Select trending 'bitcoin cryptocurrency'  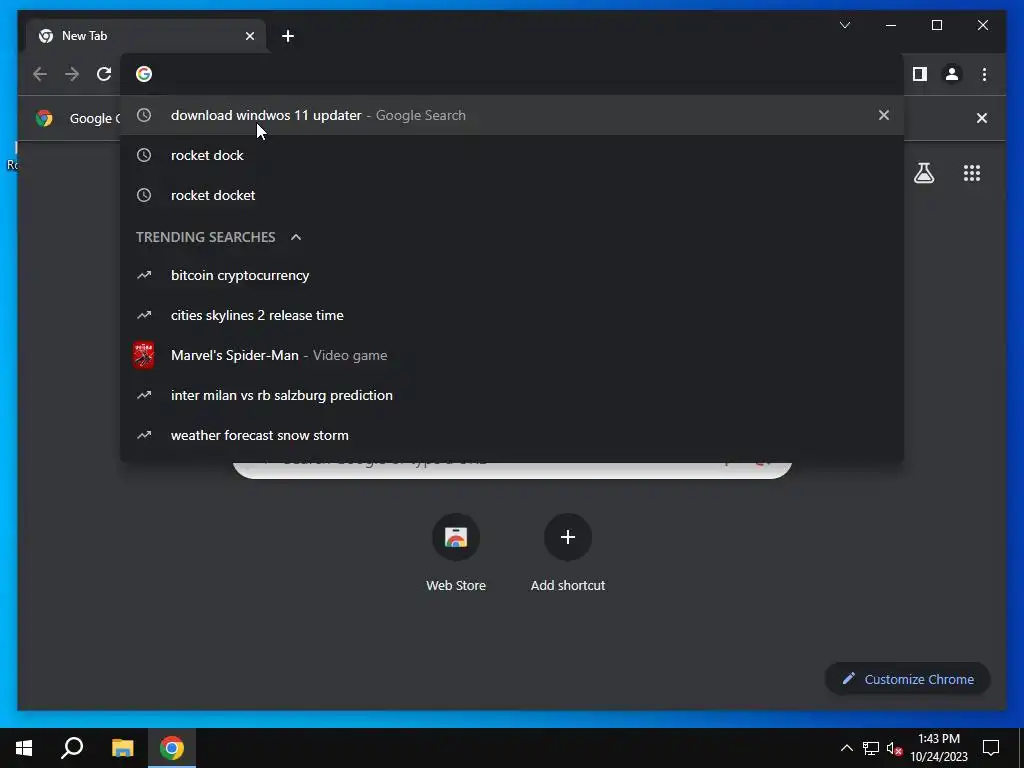(x=512, y=275)
